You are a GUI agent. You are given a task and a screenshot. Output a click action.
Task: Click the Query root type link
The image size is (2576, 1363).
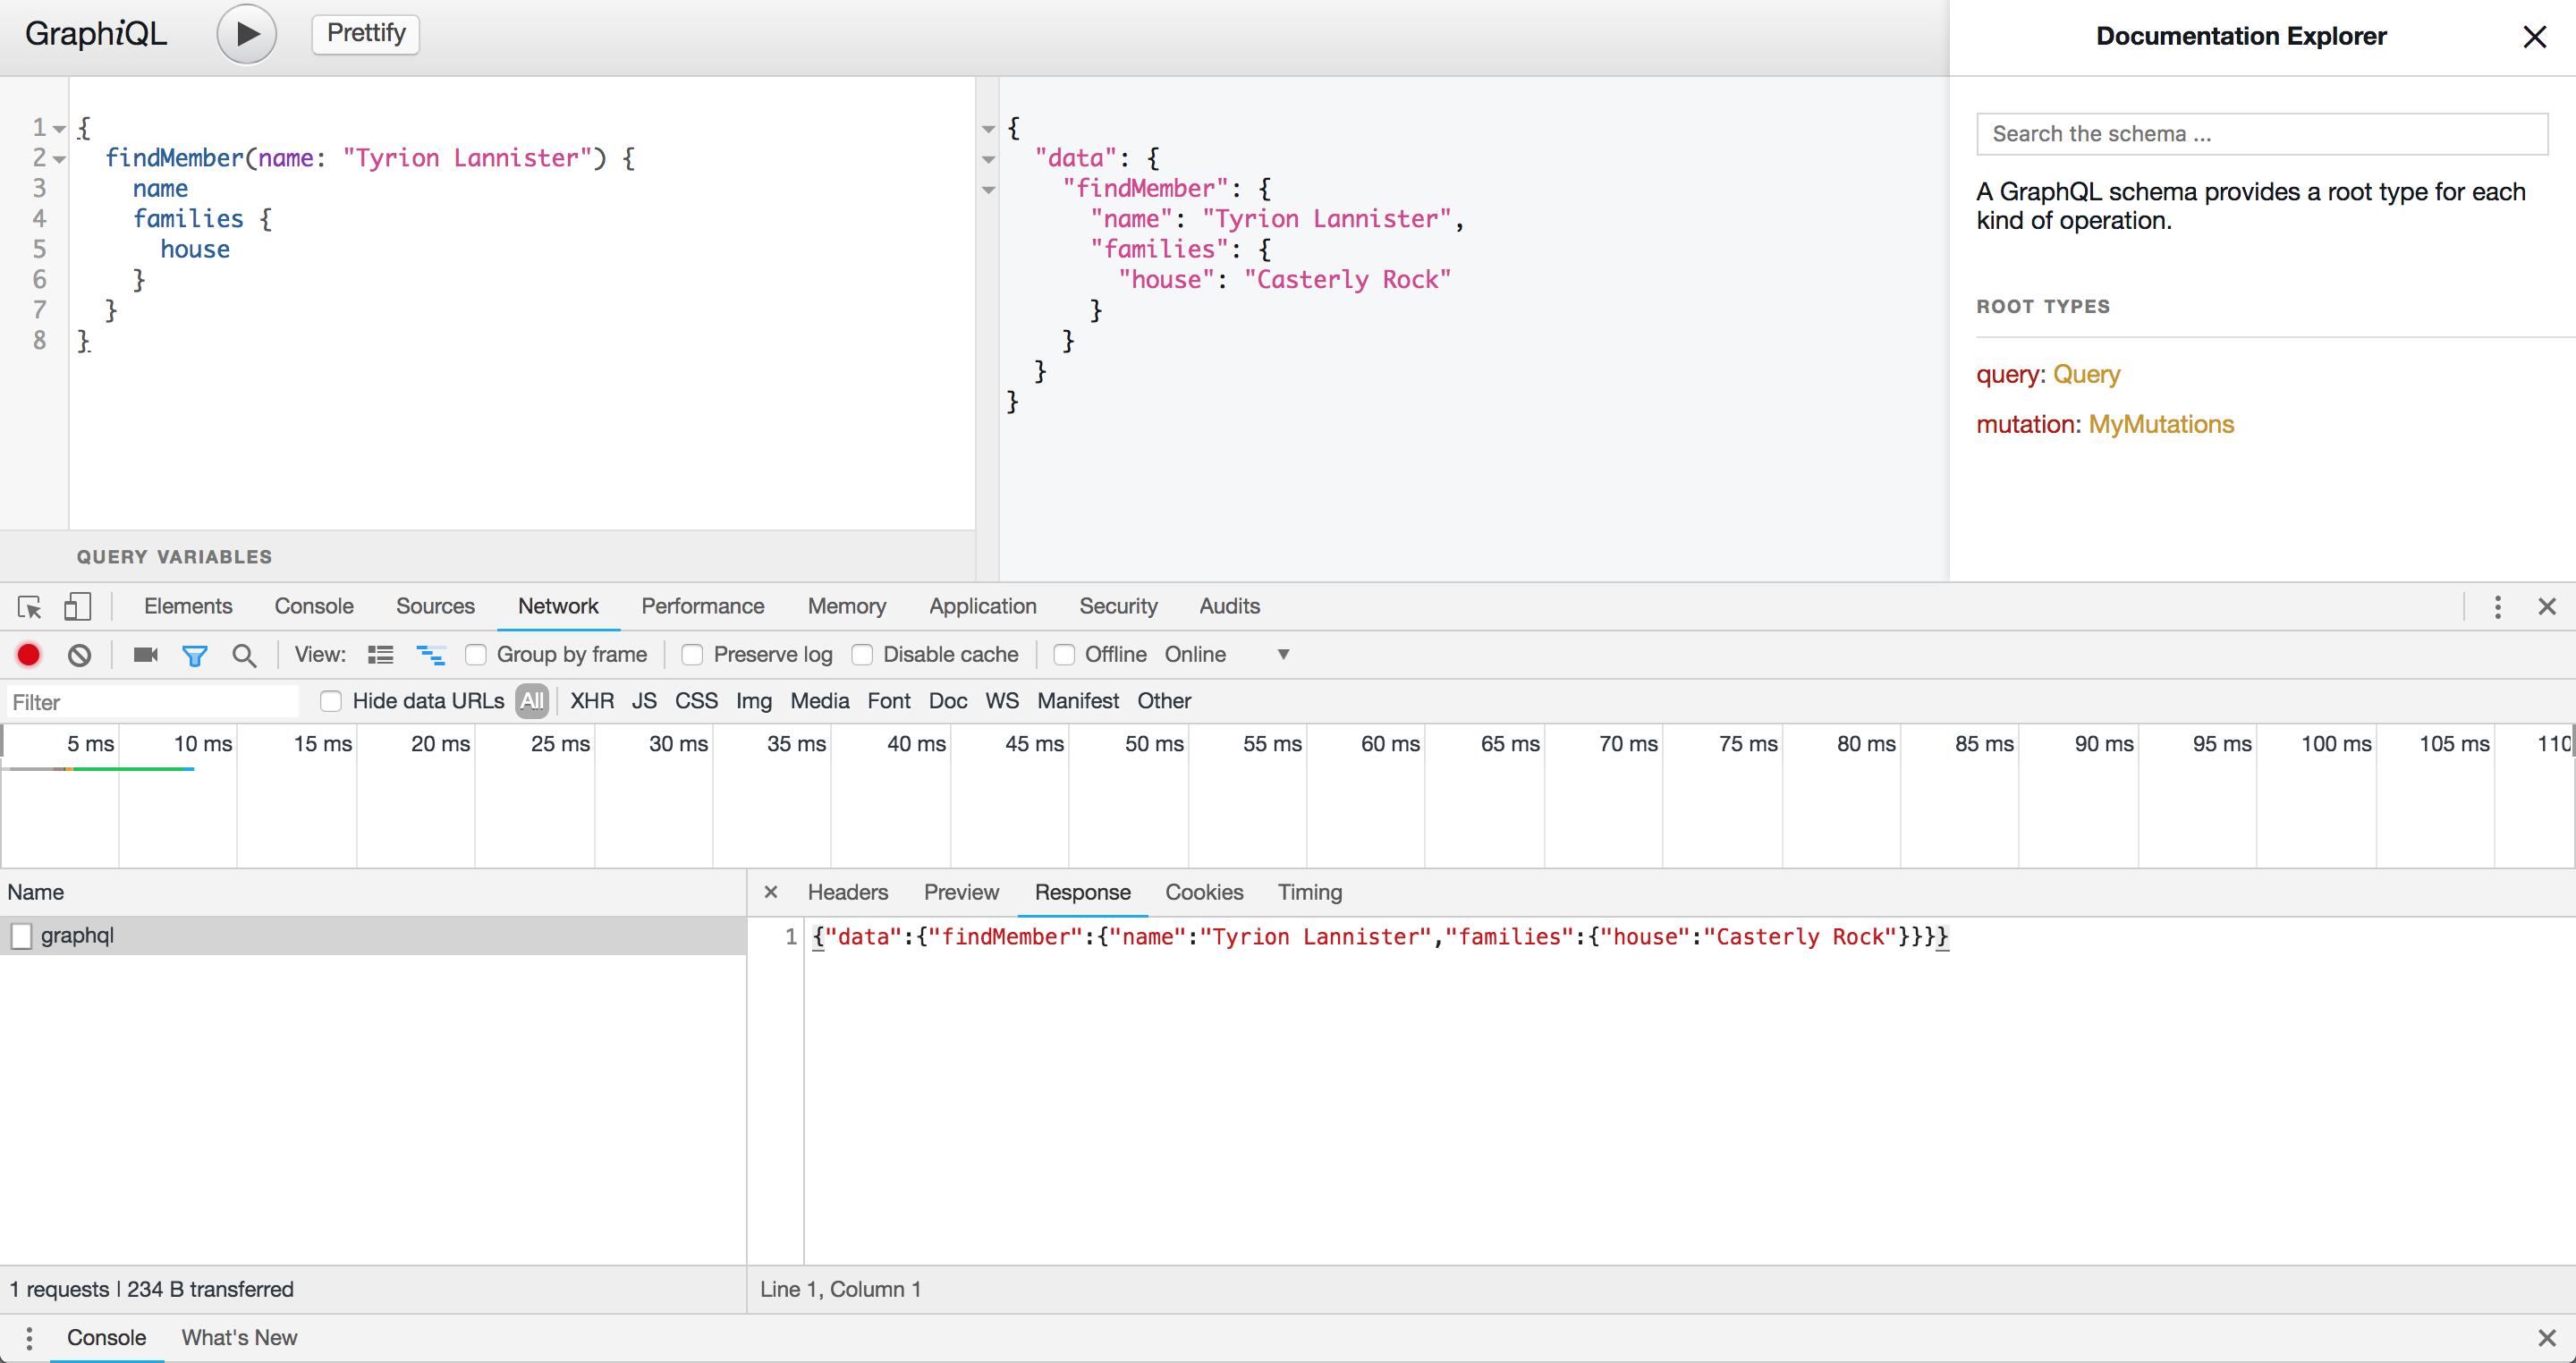[x=2084, y=375]
